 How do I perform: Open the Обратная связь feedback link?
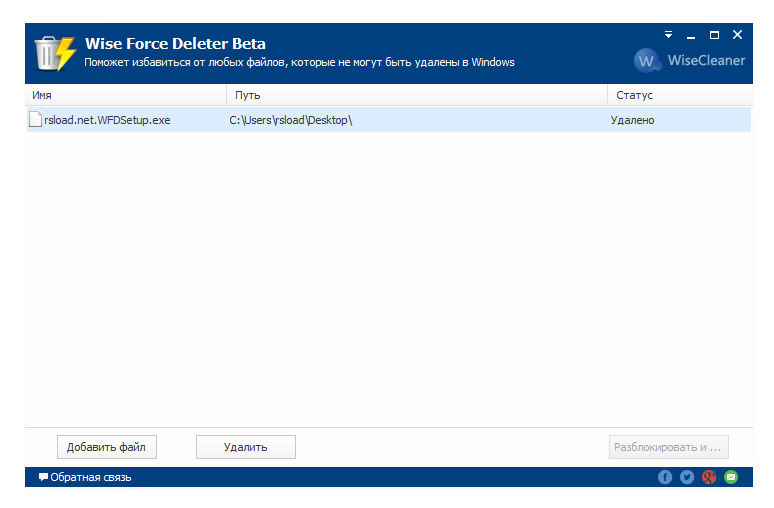click(85, 477)
